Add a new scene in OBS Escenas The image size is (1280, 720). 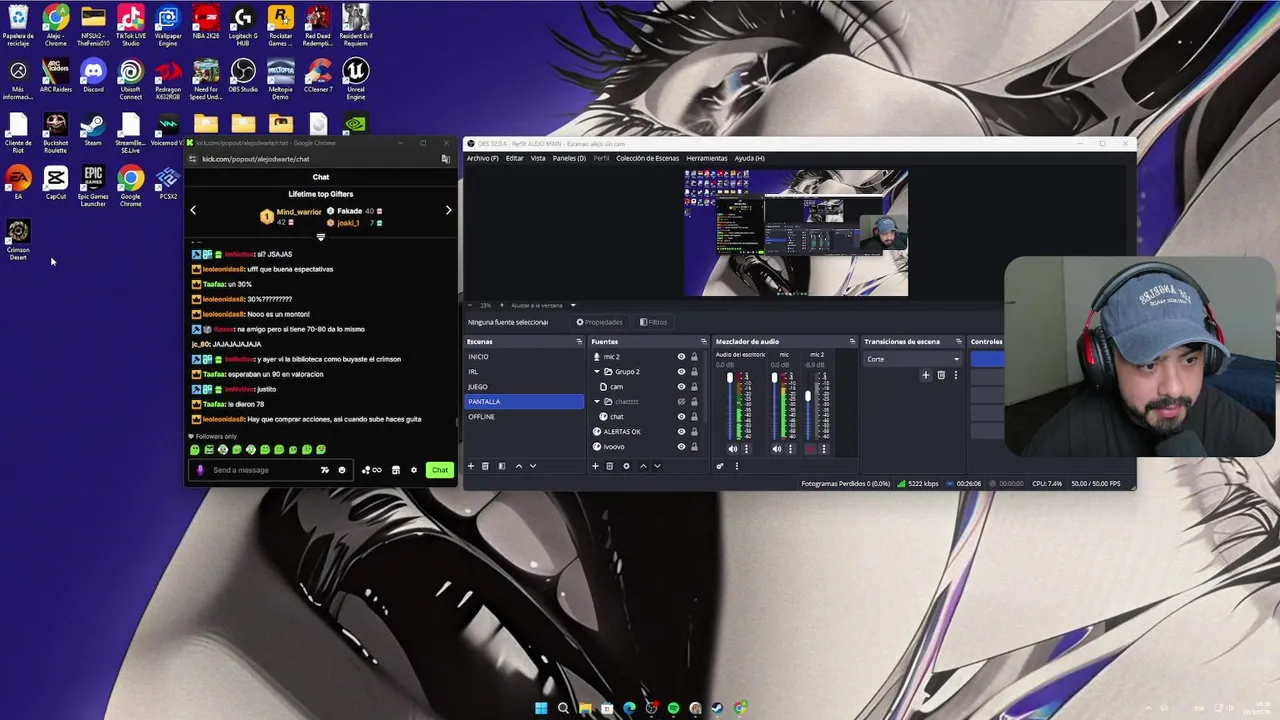pos(471,466)
